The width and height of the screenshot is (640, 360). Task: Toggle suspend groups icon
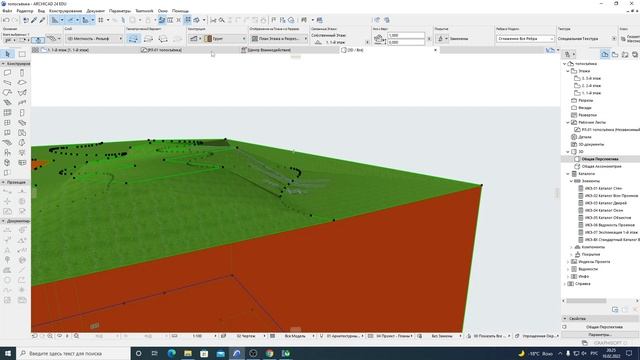pos(188,20)
